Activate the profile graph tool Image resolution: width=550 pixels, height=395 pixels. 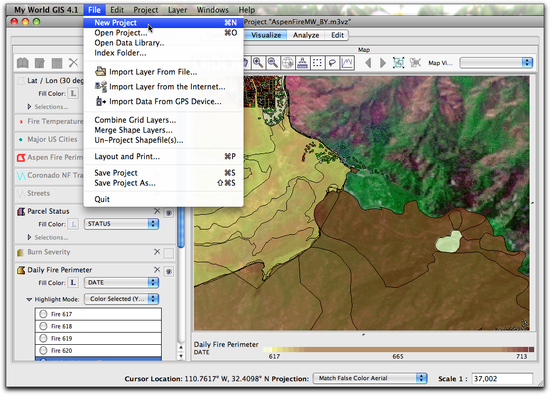coord(347,63)
